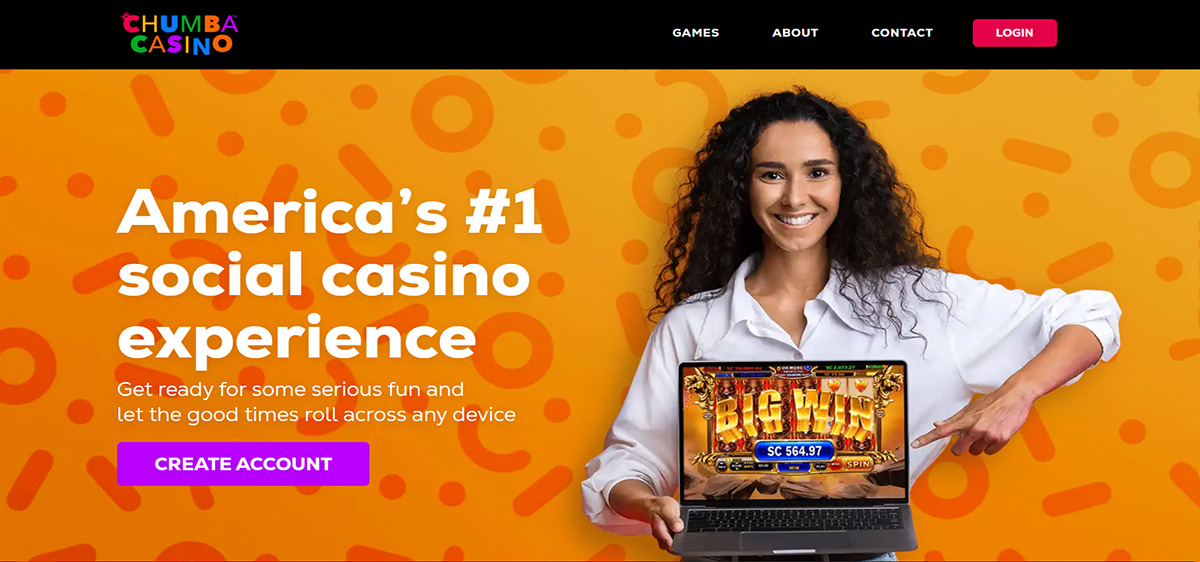
Task: Click the green SC balance at slot top
Action: tap(840, 368)
